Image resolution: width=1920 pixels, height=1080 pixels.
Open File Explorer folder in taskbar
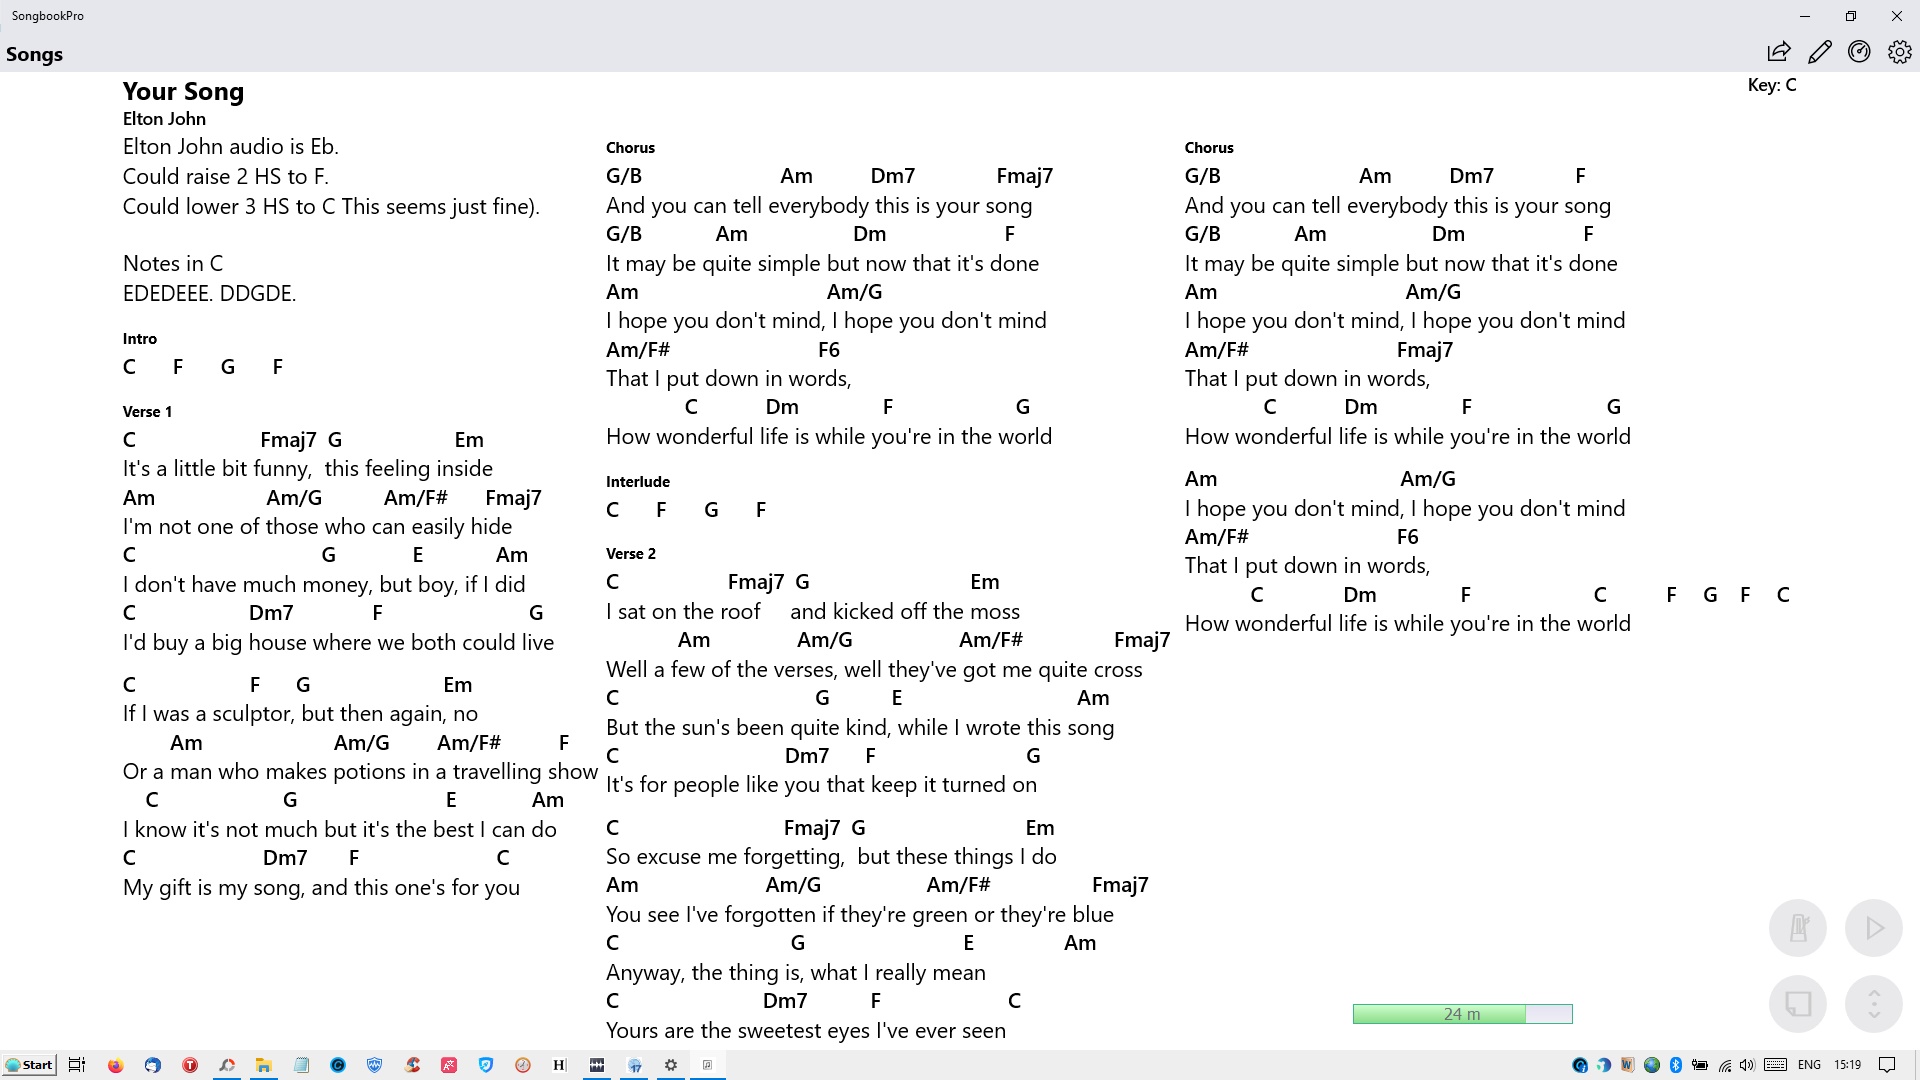click(264, 1065)
